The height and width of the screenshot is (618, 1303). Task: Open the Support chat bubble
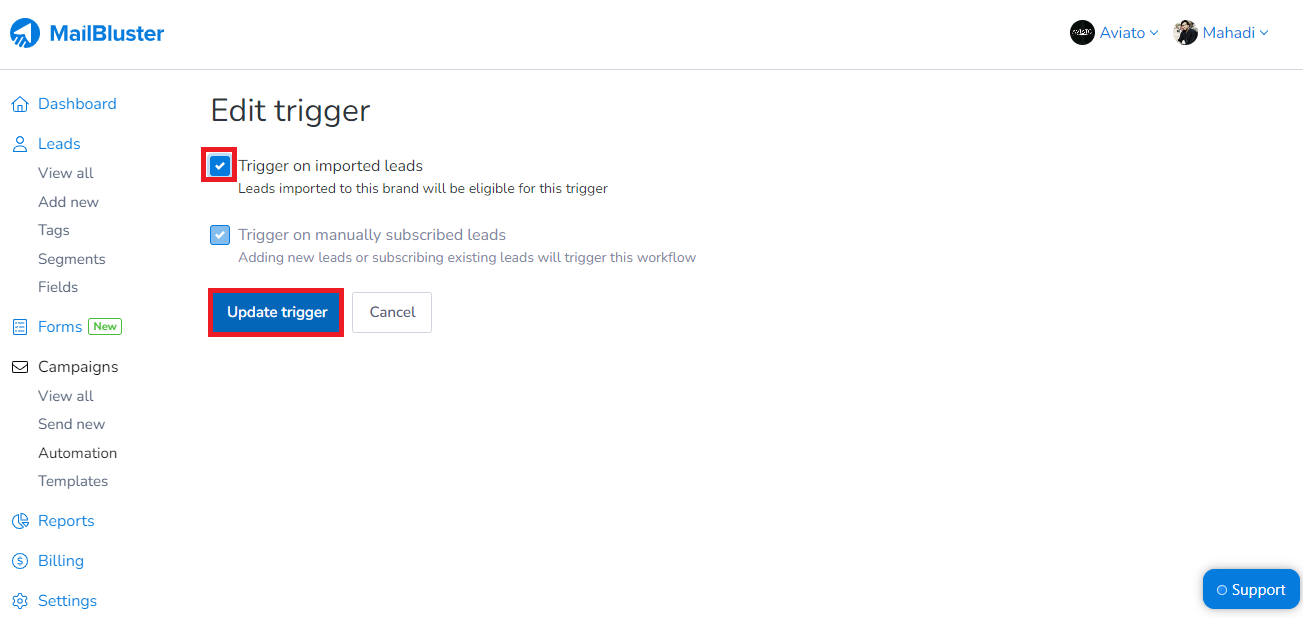[1251, 589]
